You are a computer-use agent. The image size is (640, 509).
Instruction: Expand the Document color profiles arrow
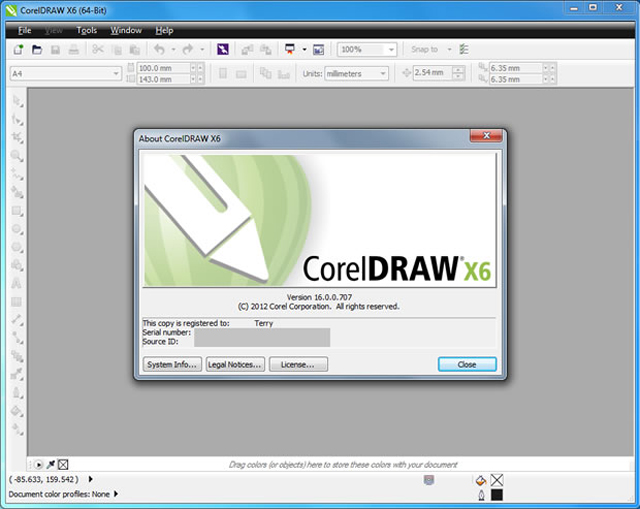point(116,494)
